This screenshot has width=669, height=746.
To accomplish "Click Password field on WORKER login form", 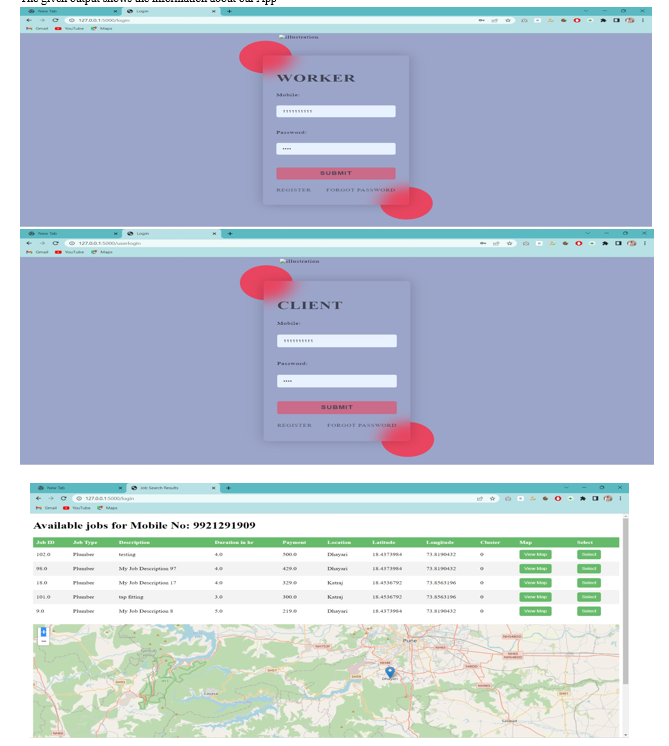I will pos(336,149).
